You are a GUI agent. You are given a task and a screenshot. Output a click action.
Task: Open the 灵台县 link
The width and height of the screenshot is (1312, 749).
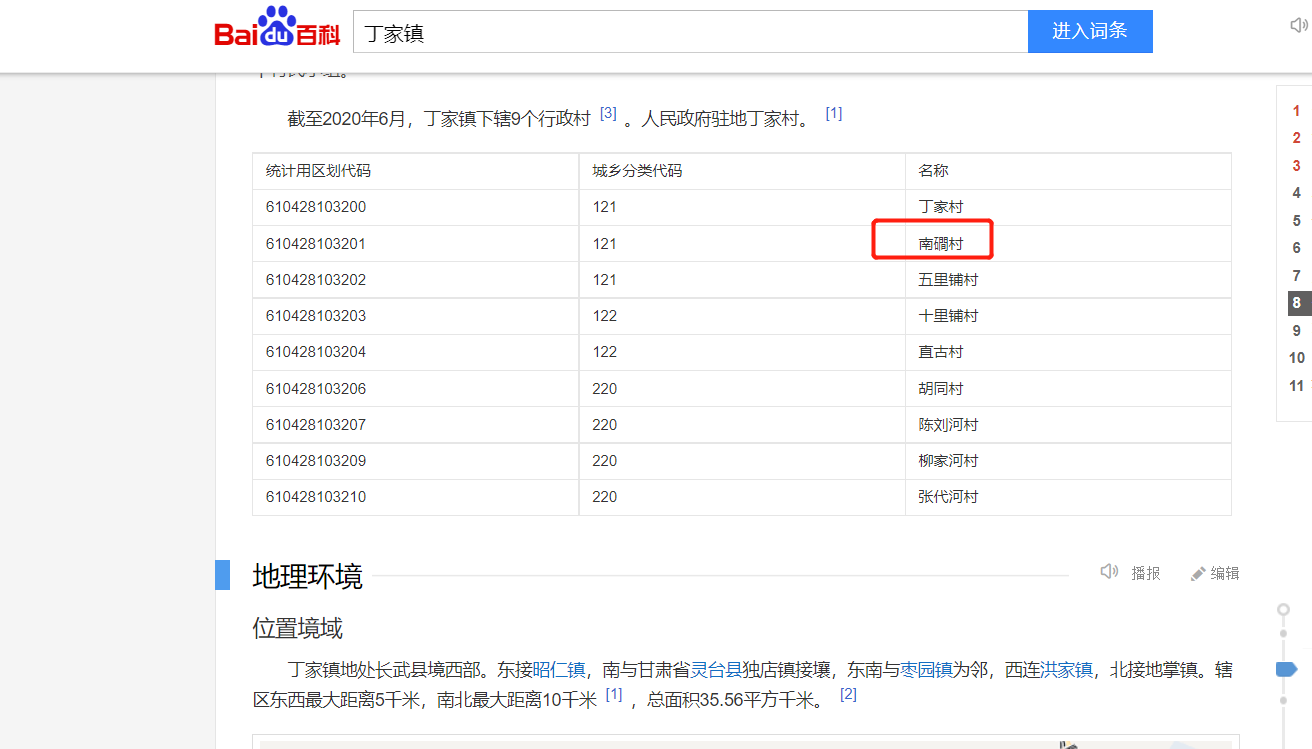716,670
